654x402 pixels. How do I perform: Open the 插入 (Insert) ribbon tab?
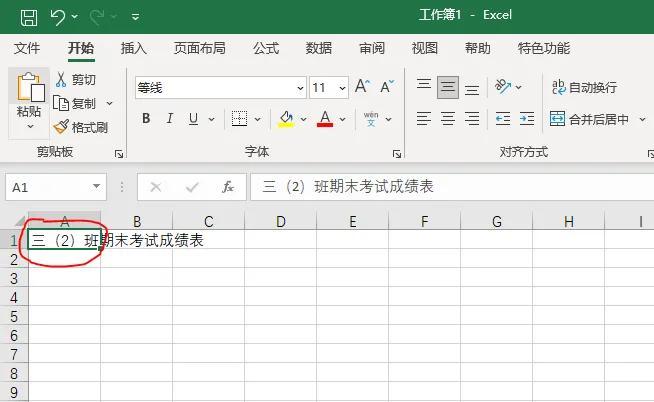click(134, 48)
